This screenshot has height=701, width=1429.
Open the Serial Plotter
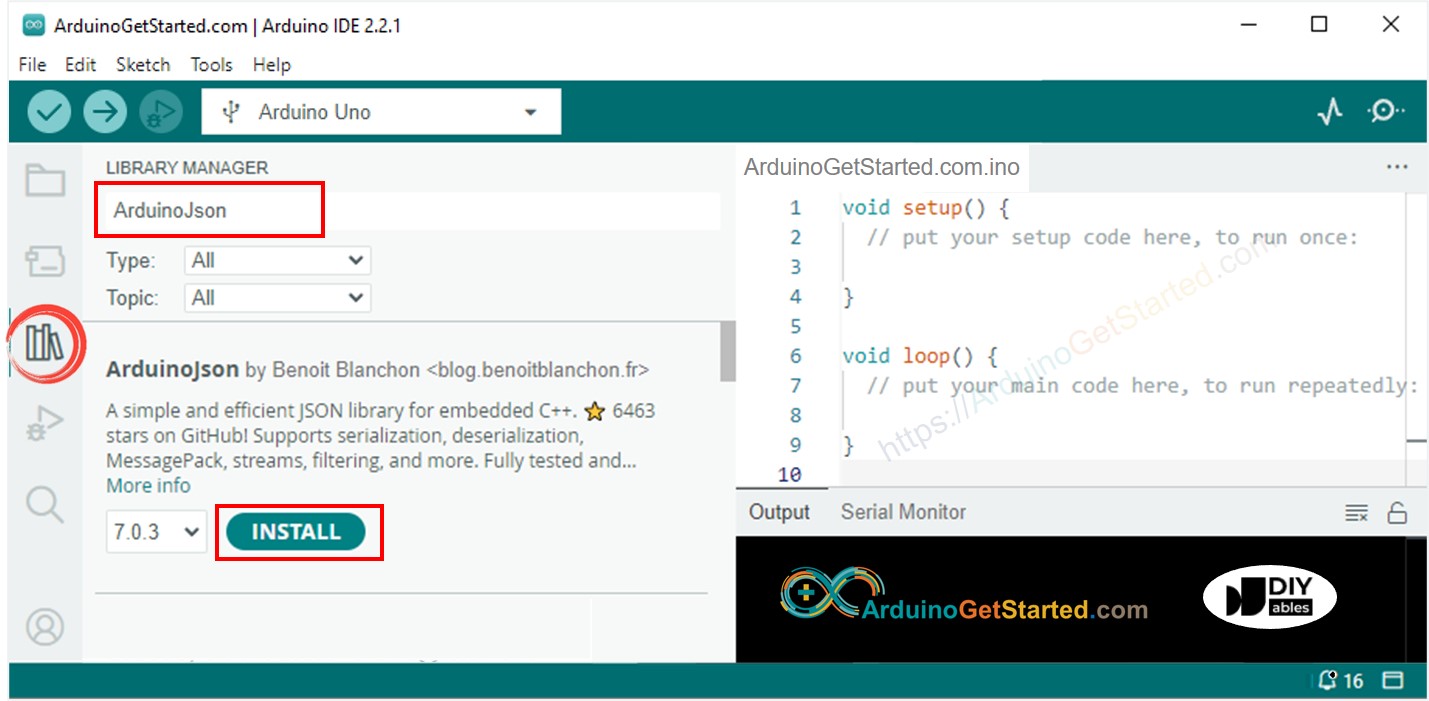coord(1330,111)
